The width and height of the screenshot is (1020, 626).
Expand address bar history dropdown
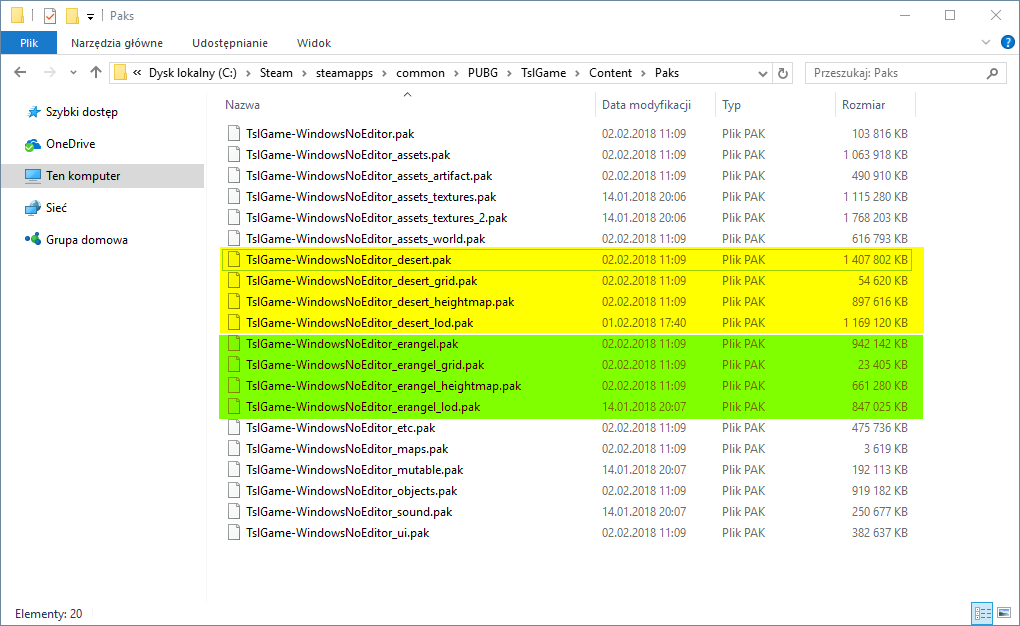click(x=762, y=74)
